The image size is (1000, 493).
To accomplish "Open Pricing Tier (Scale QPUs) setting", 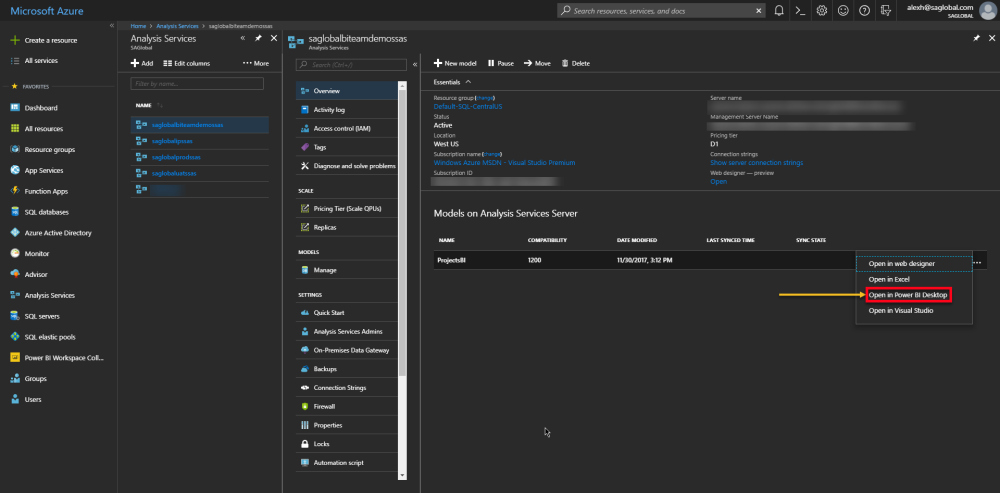I will click(x=347, y=208).
